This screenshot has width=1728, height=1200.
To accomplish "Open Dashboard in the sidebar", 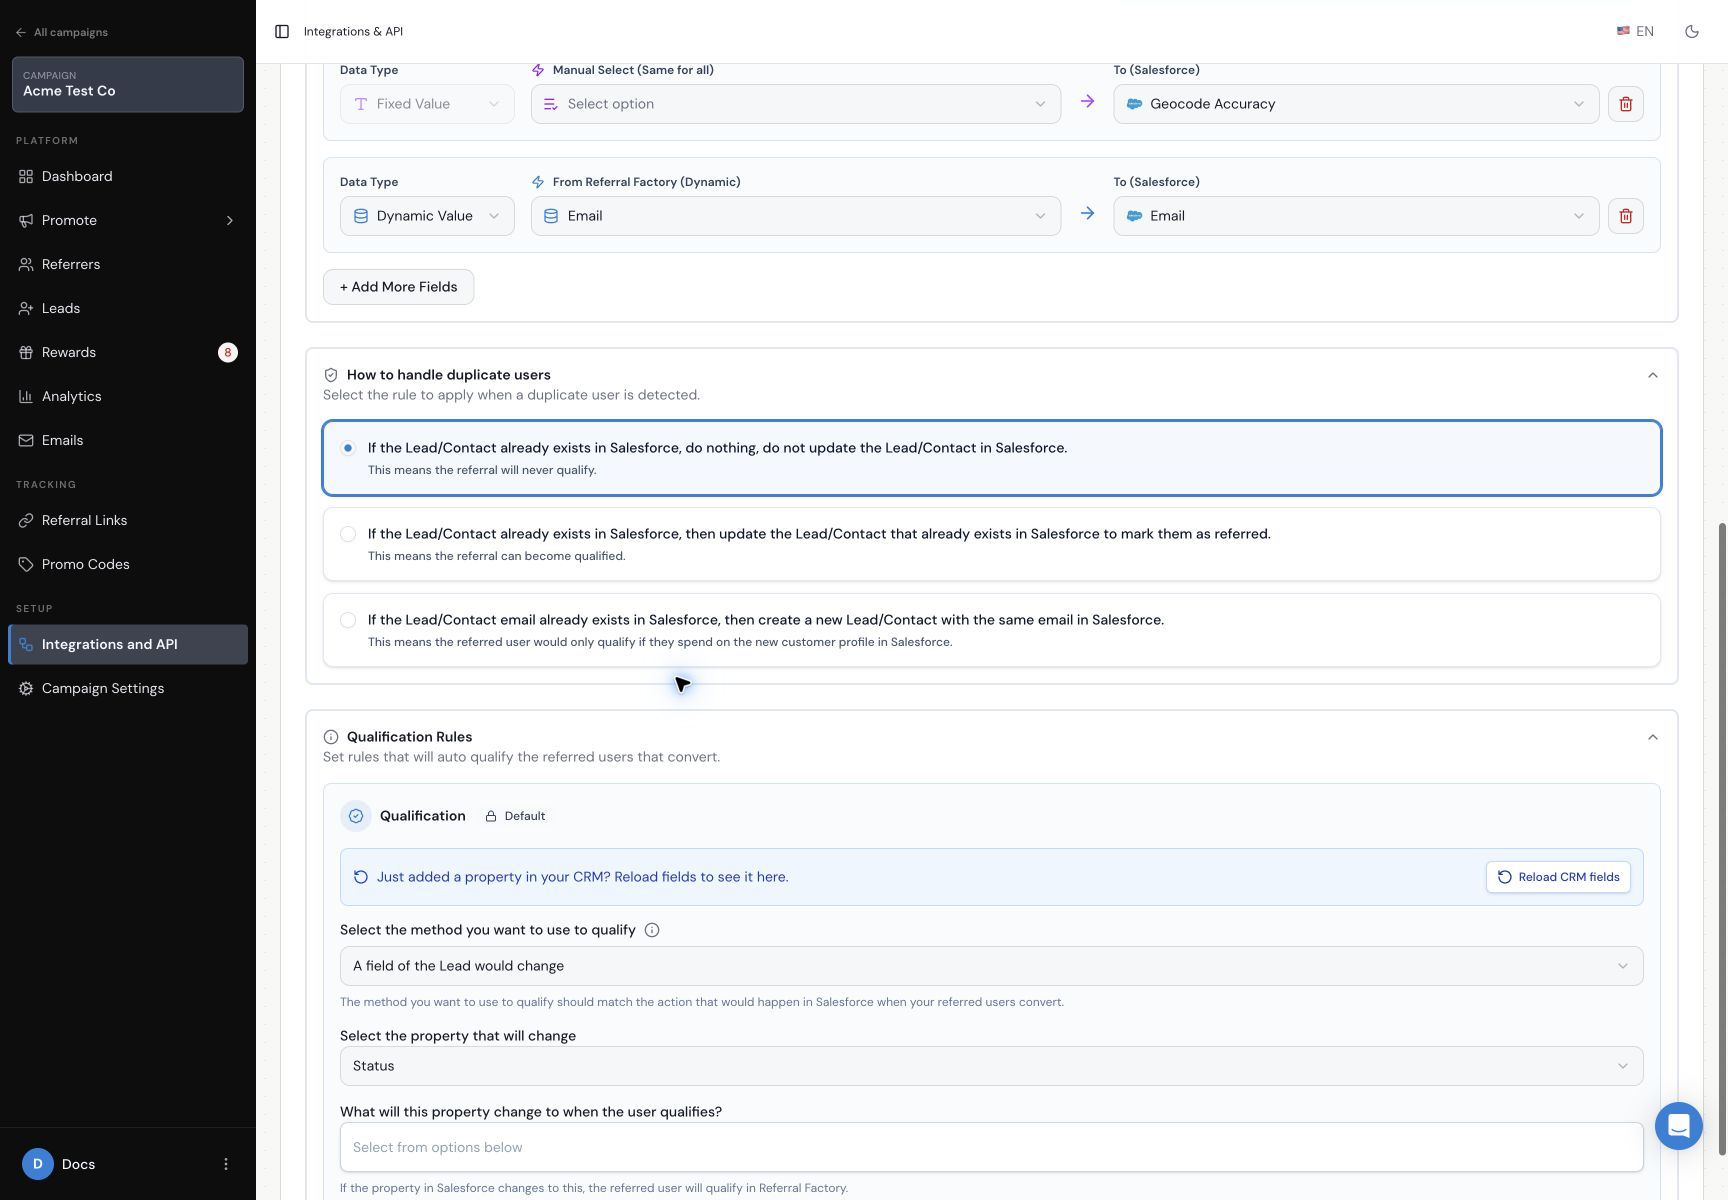I will [128, 176].
